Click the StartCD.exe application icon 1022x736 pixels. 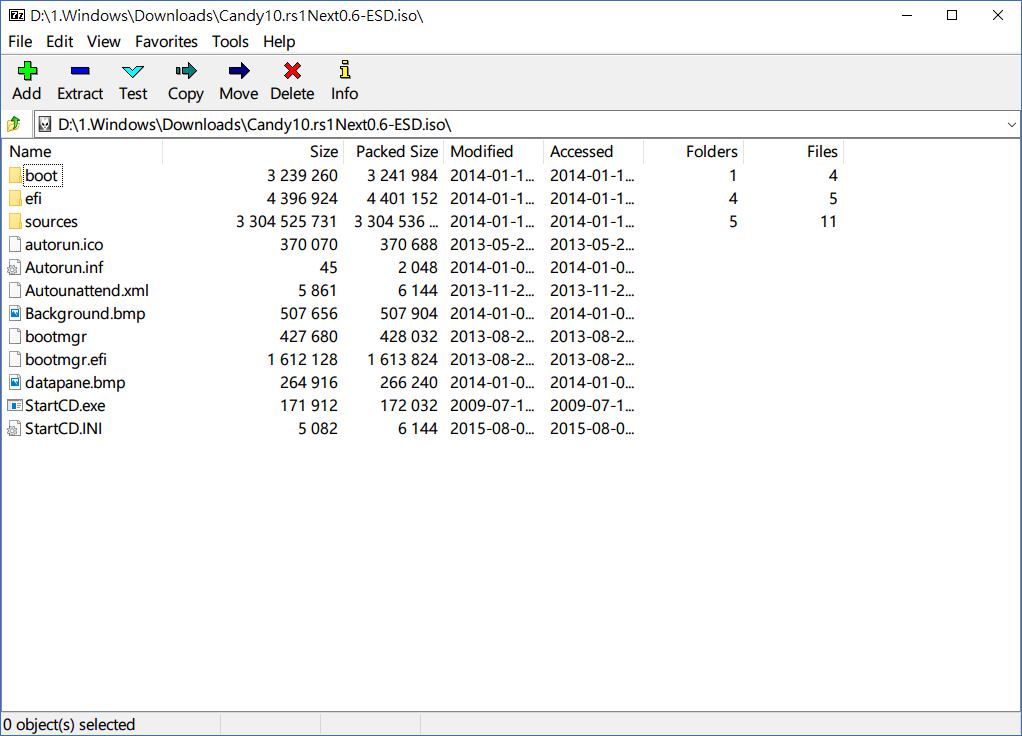(14, 405)
